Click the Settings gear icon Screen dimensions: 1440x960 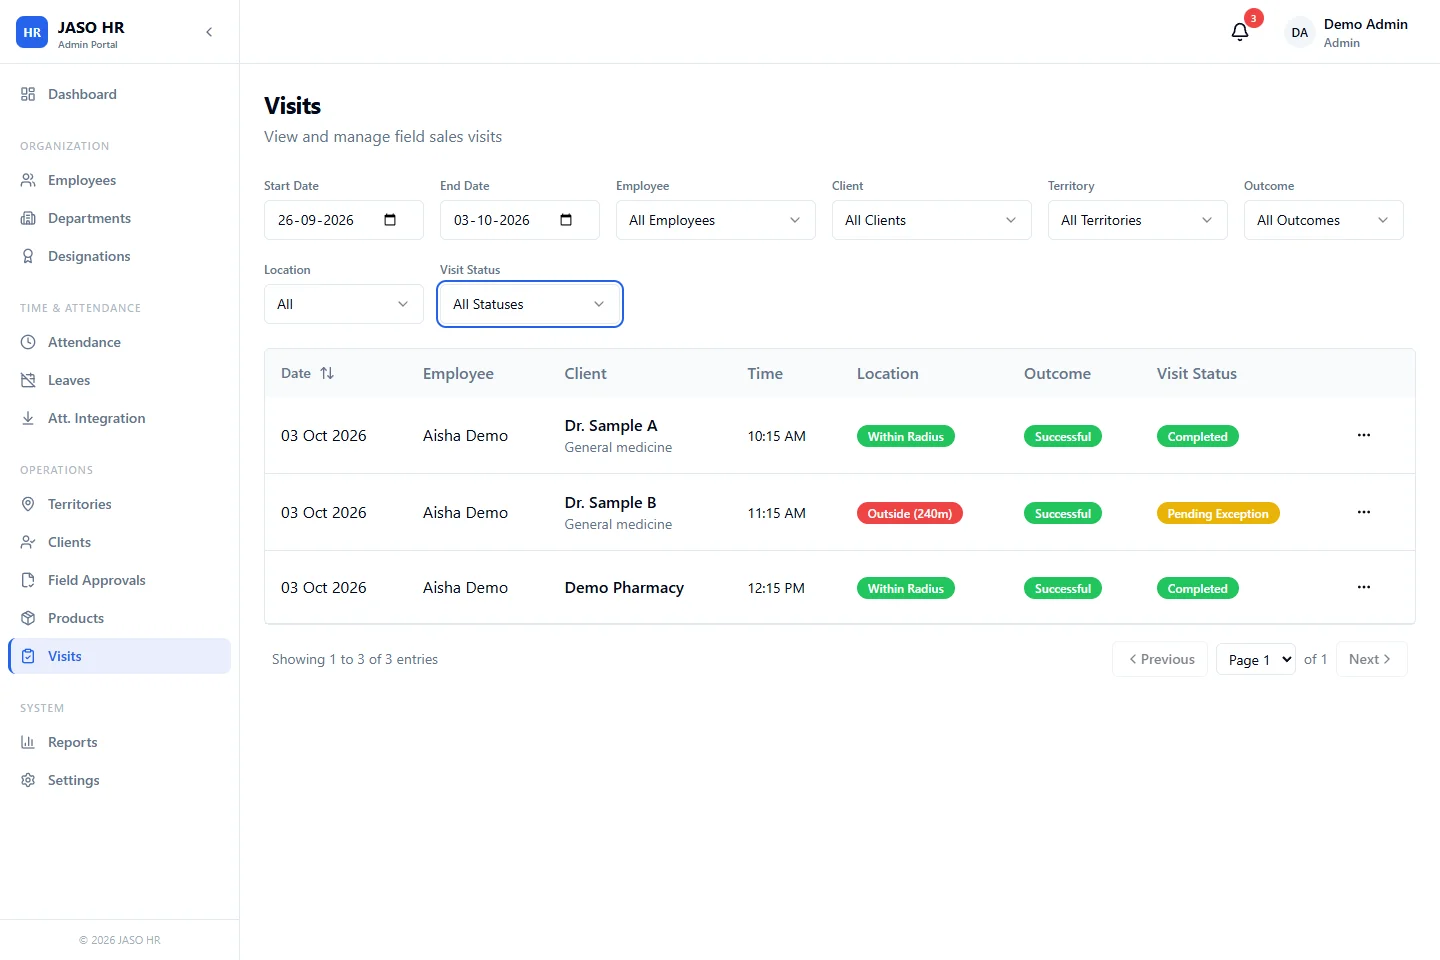click(28, 780)
